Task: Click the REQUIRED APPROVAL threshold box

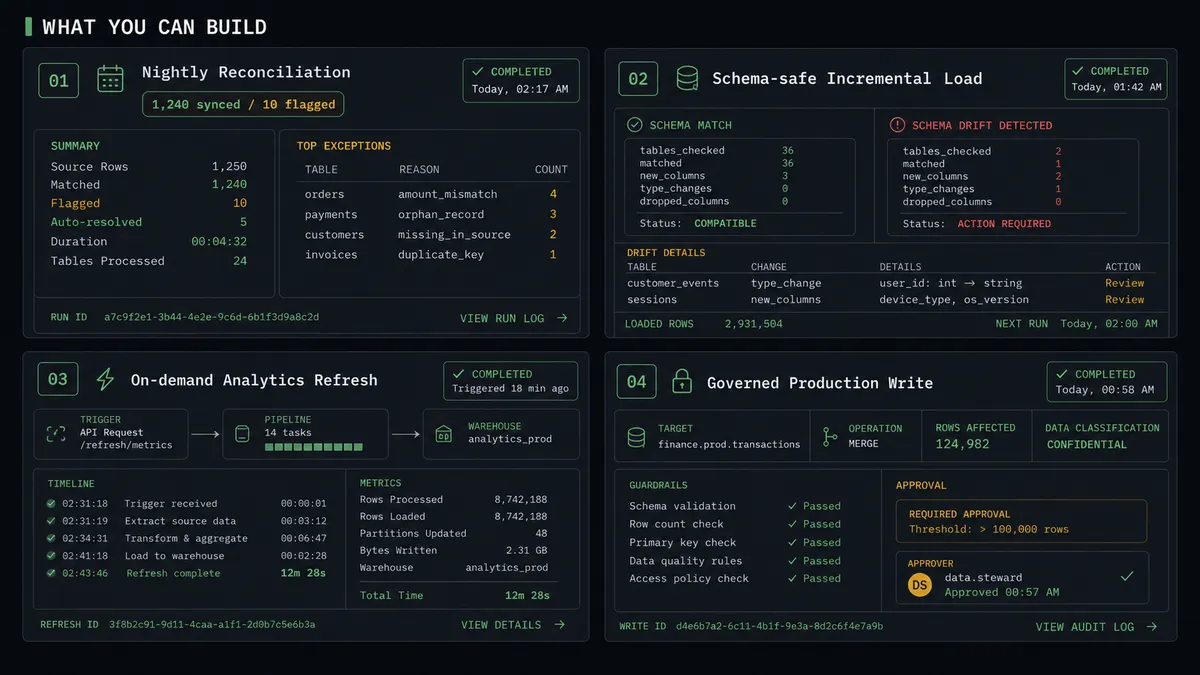Action: tap(1022, 521)
